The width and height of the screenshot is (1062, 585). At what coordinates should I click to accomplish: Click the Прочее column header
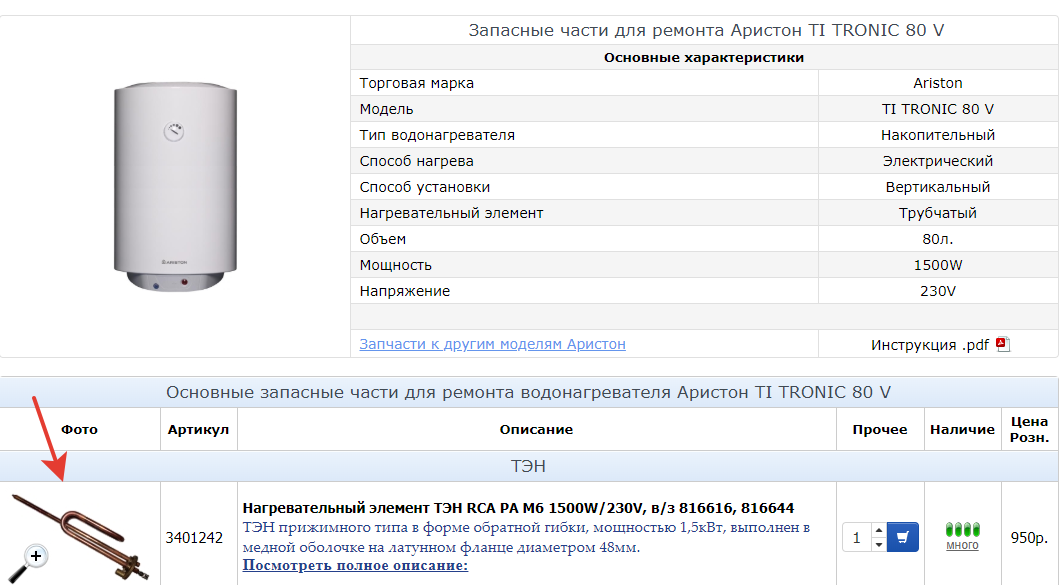tap(880, 429)
